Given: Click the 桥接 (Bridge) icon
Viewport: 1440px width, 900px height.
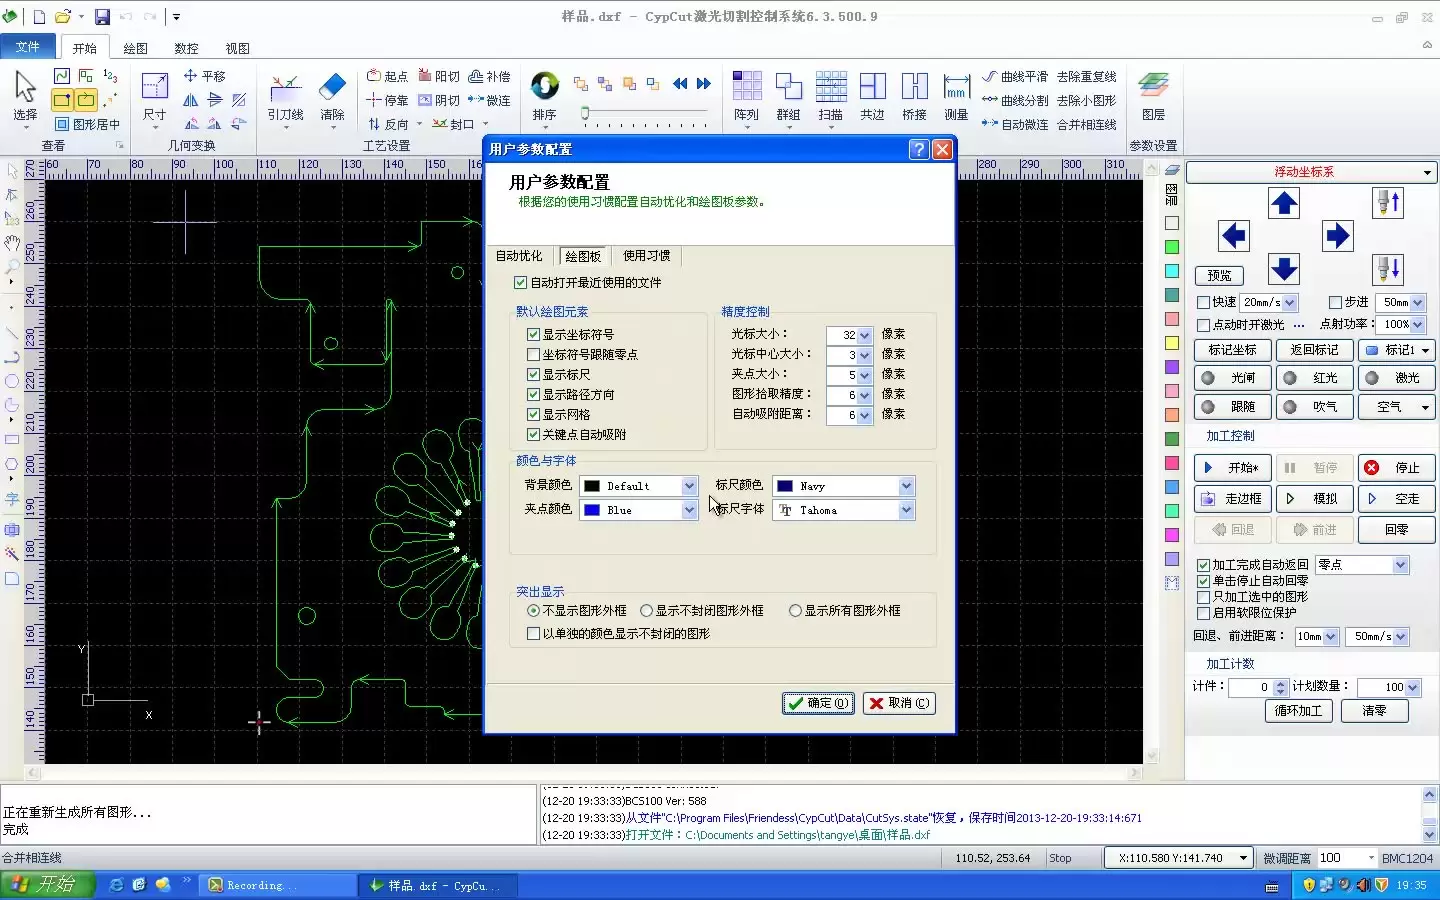Looking at the screenshot, I should pos(915,96).
